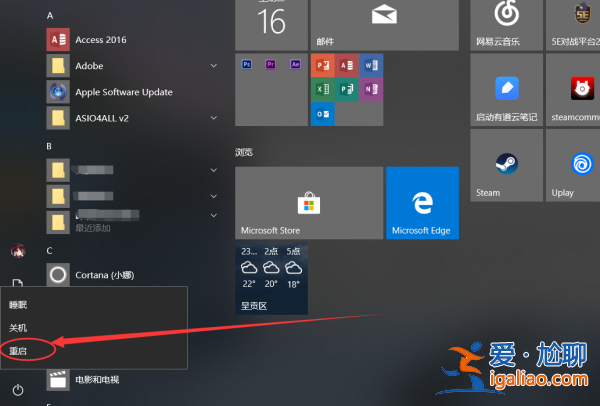Expand the first blurred folder under B
Viewport: 600px width, 406px height.
coord(214,170)
